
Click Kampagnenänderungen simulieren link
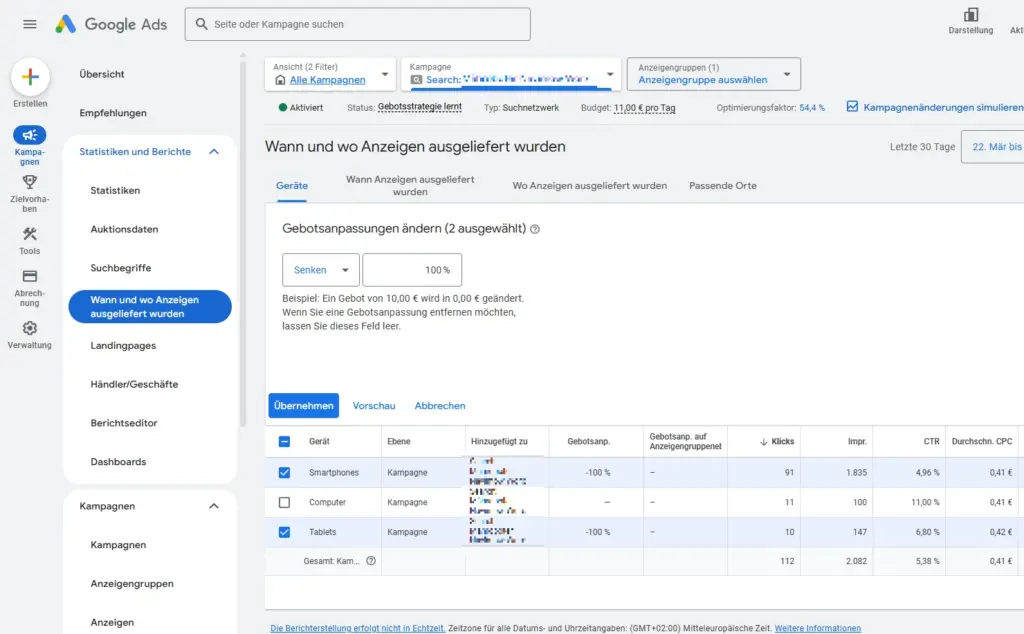tap(943, 107)
